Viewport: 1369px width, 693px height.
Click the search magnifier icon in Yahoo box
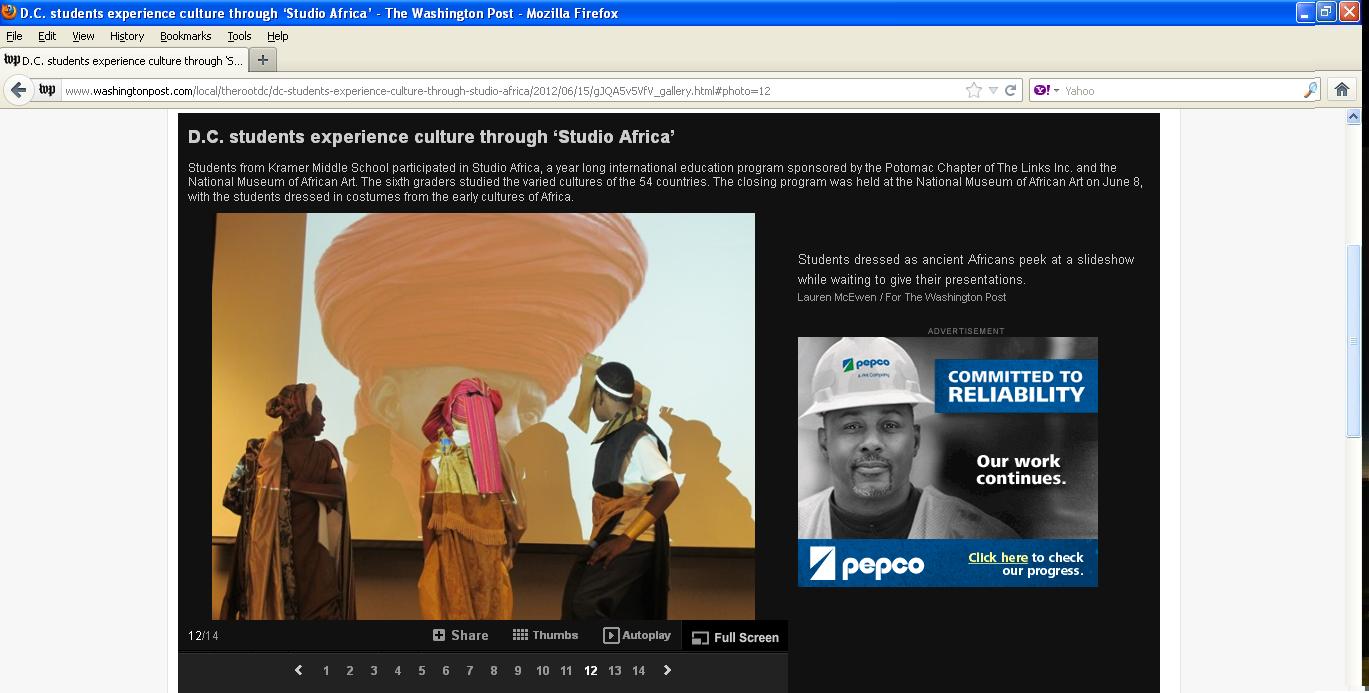point(1310,90)
